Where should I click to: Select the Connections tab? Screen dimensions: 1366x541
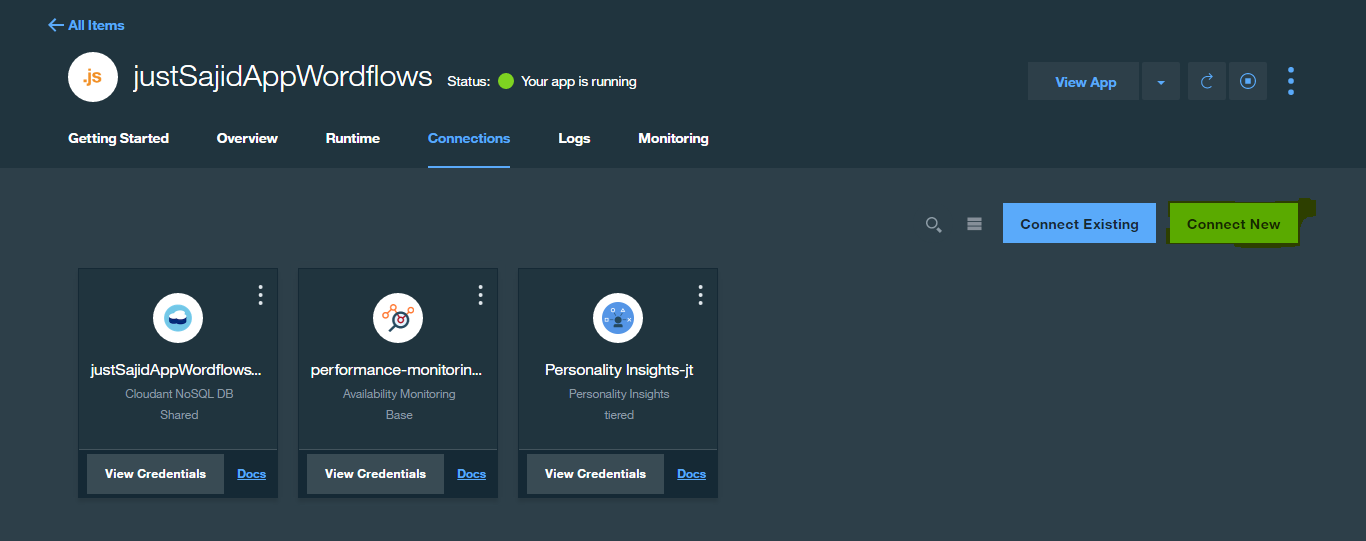pos(469,138)
